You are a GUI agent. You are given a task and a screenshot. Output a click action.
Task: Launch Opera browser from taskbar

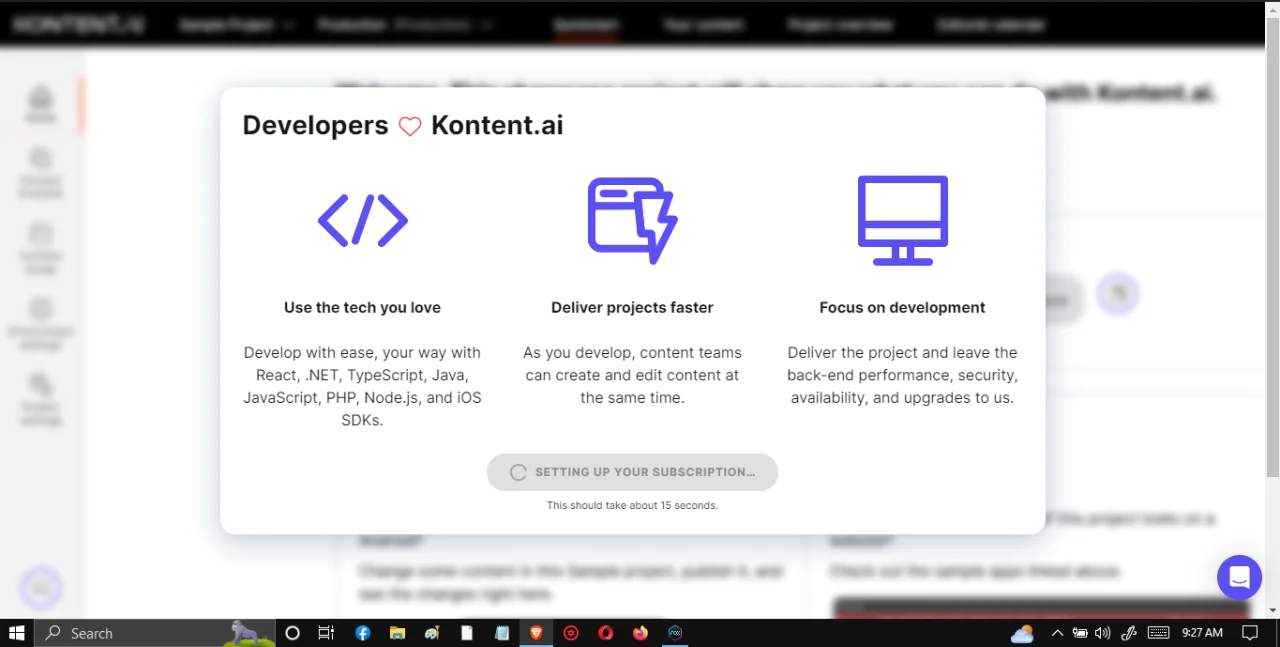606,633
